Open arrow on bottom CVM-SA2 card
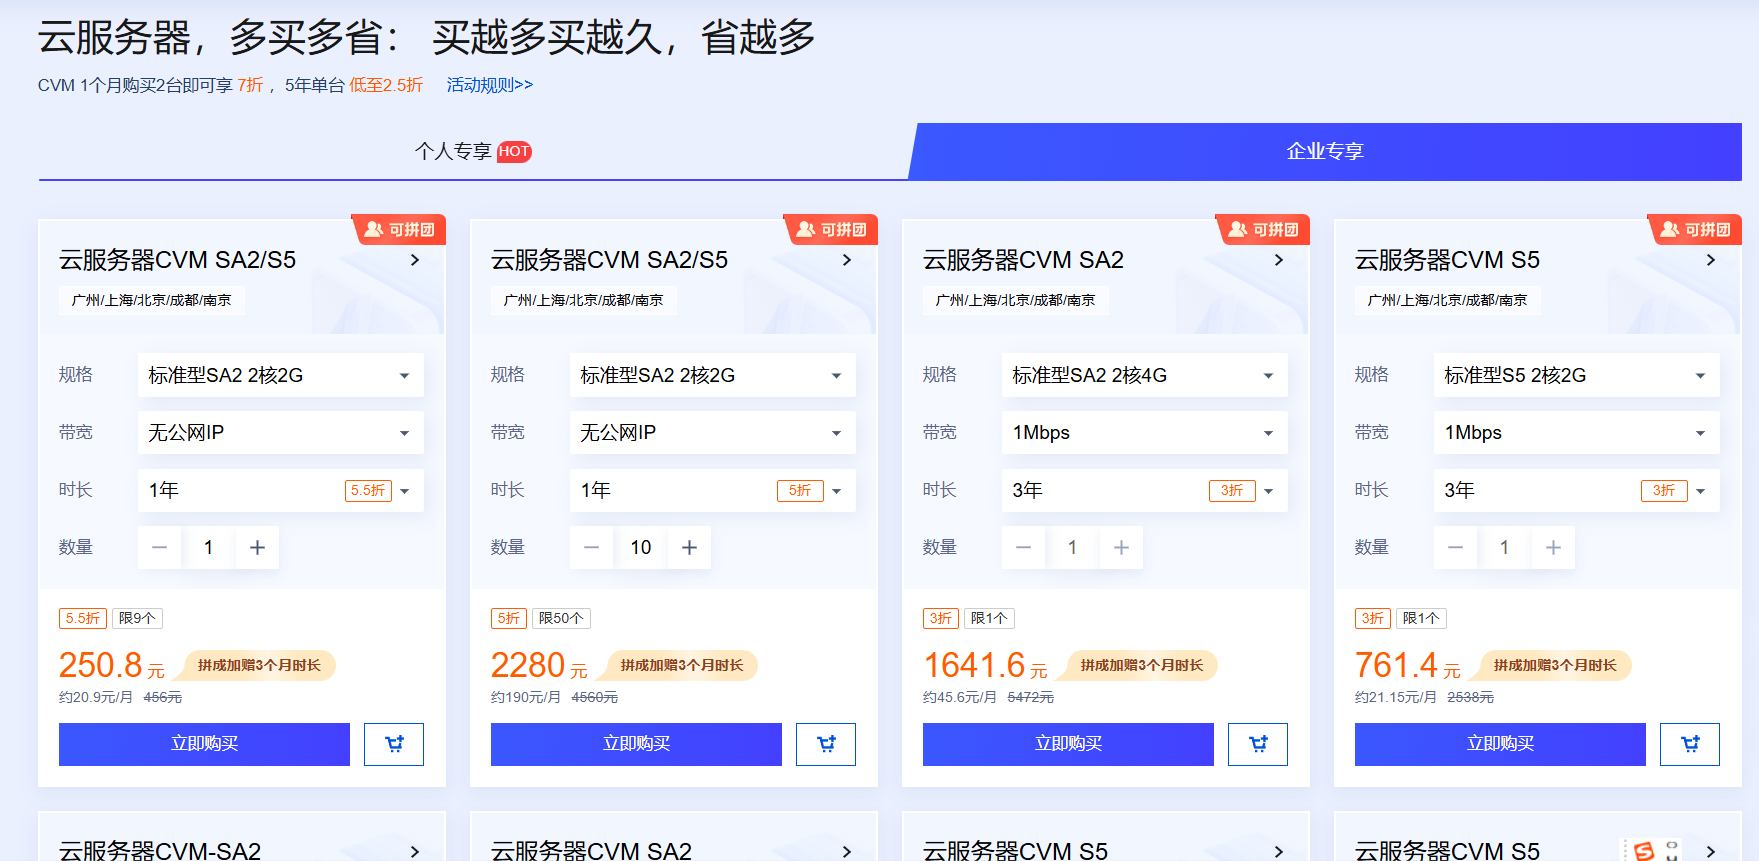 click(x=415, y=851)
